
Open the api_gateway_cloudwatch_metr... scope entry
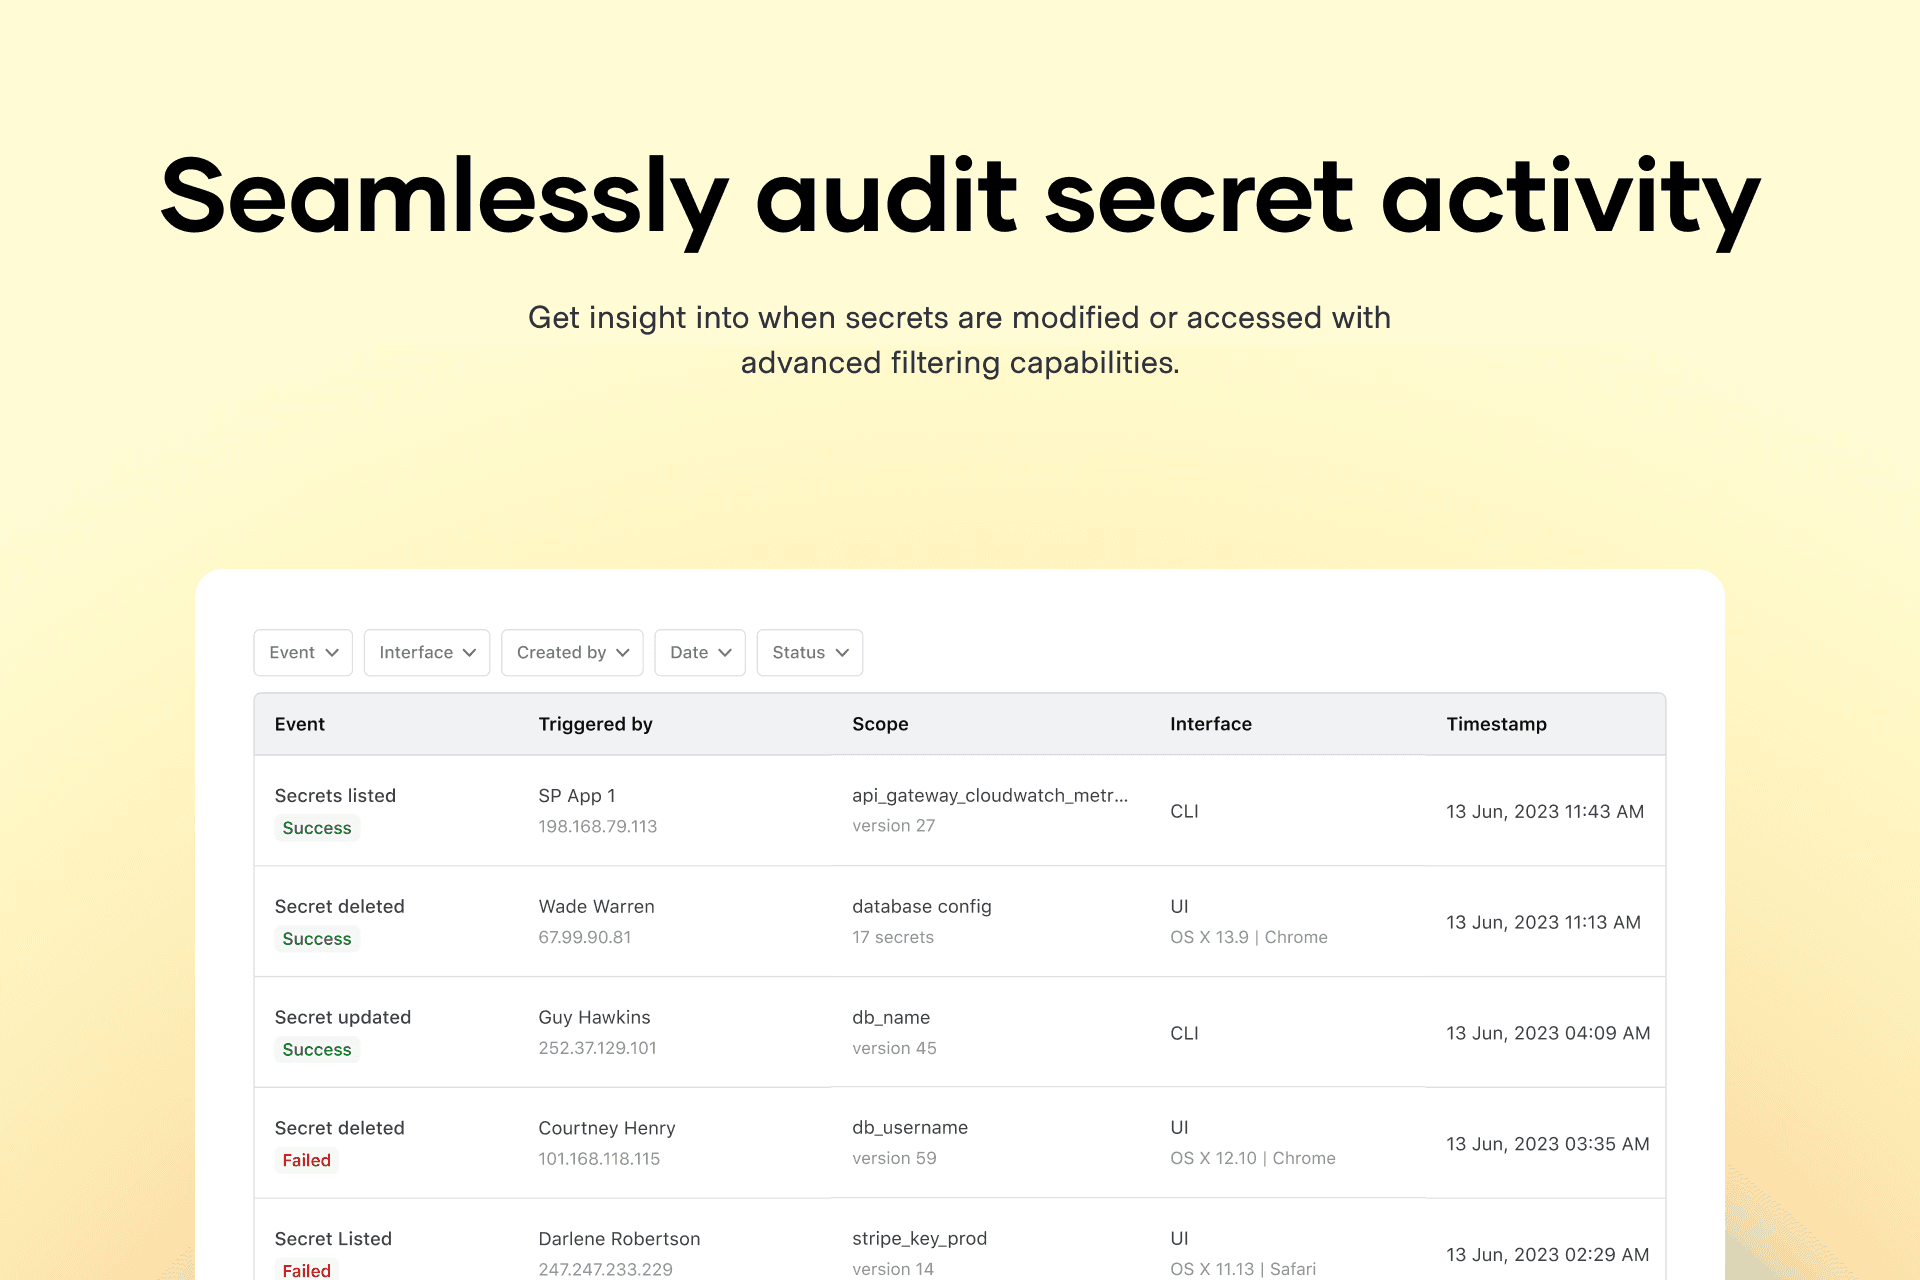pyautogui.click(x=989, y=796)
